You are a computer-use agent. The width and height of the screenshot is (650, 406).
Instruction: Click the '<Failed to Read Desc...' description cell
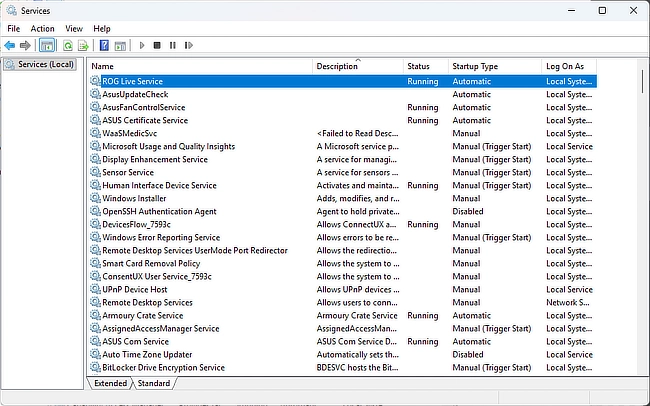[357, 133]
